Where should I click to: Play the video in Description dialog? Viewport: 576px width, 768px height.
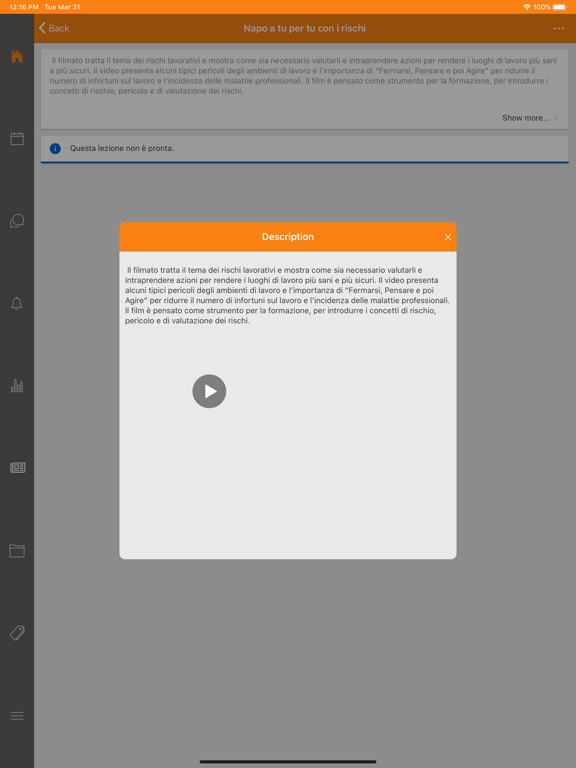209,391
